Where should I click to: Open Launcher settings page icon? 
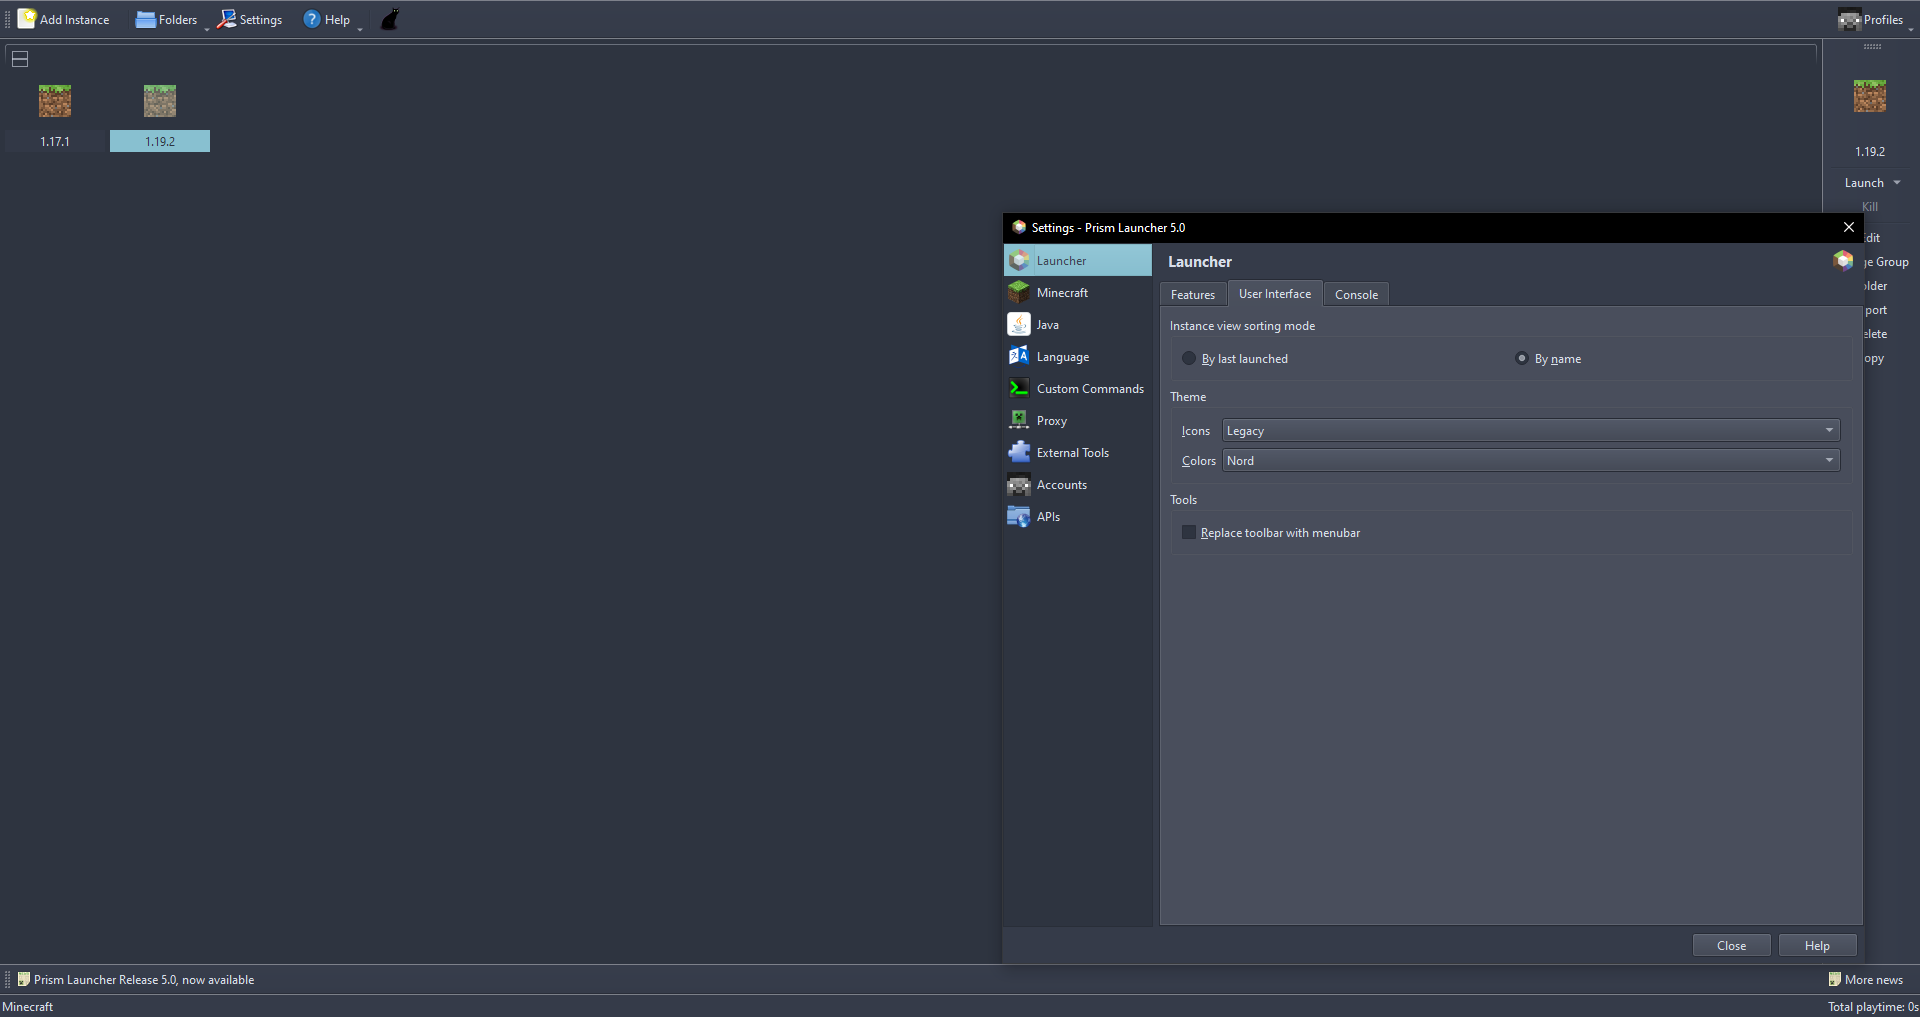1019,260
